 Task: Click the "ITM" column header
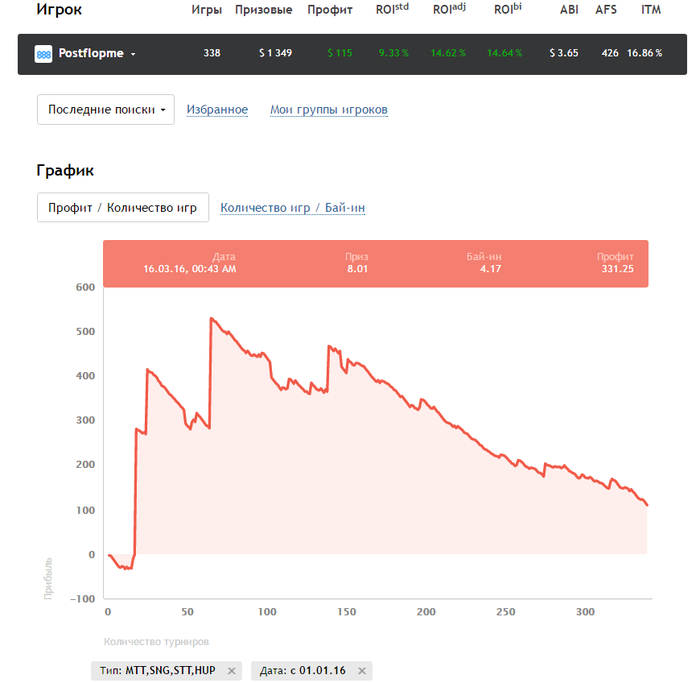point(651,10)
